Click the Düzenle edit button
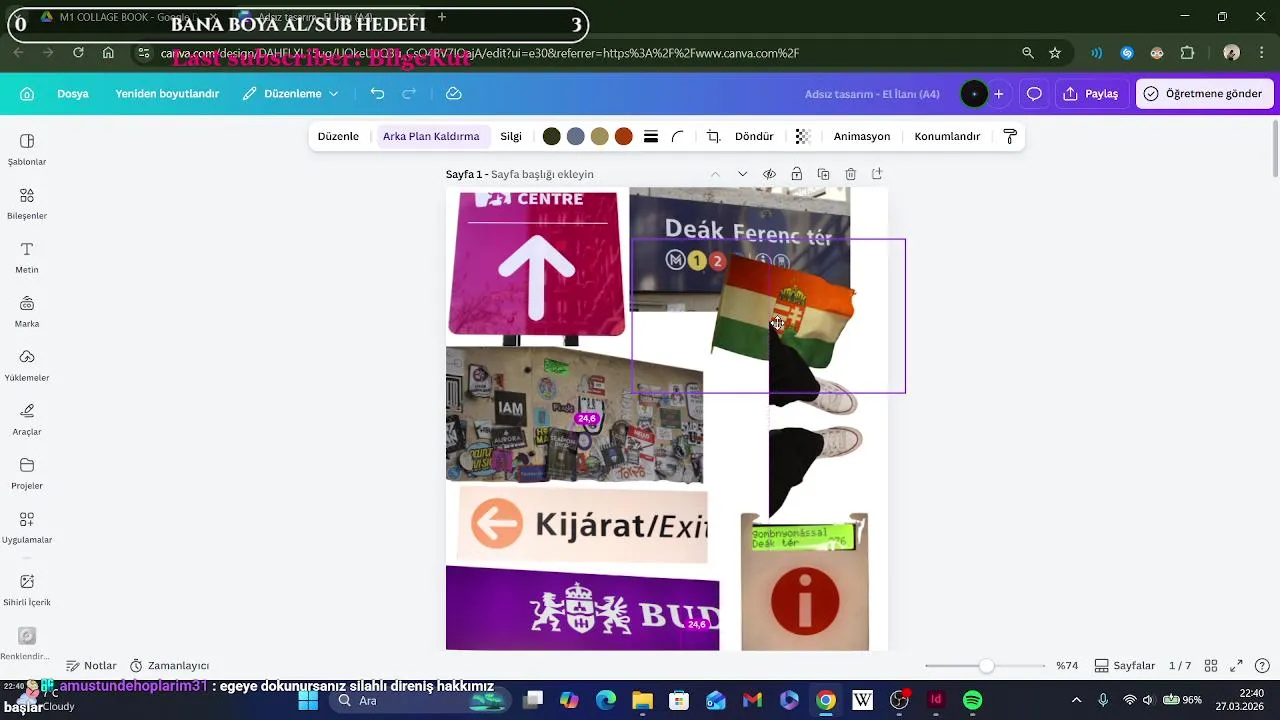Screen dimensions: 1280x720 click(338, 136)
